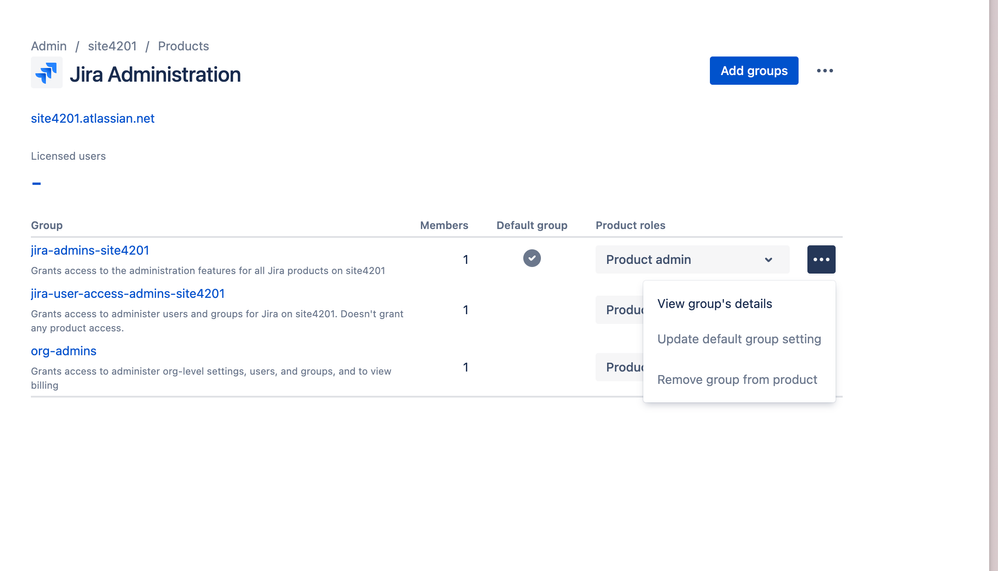The height and width of the screenshot is (571, 998).
Task: Click the chevron arrow in Product admin dropdown
Action: pos(768,260)
